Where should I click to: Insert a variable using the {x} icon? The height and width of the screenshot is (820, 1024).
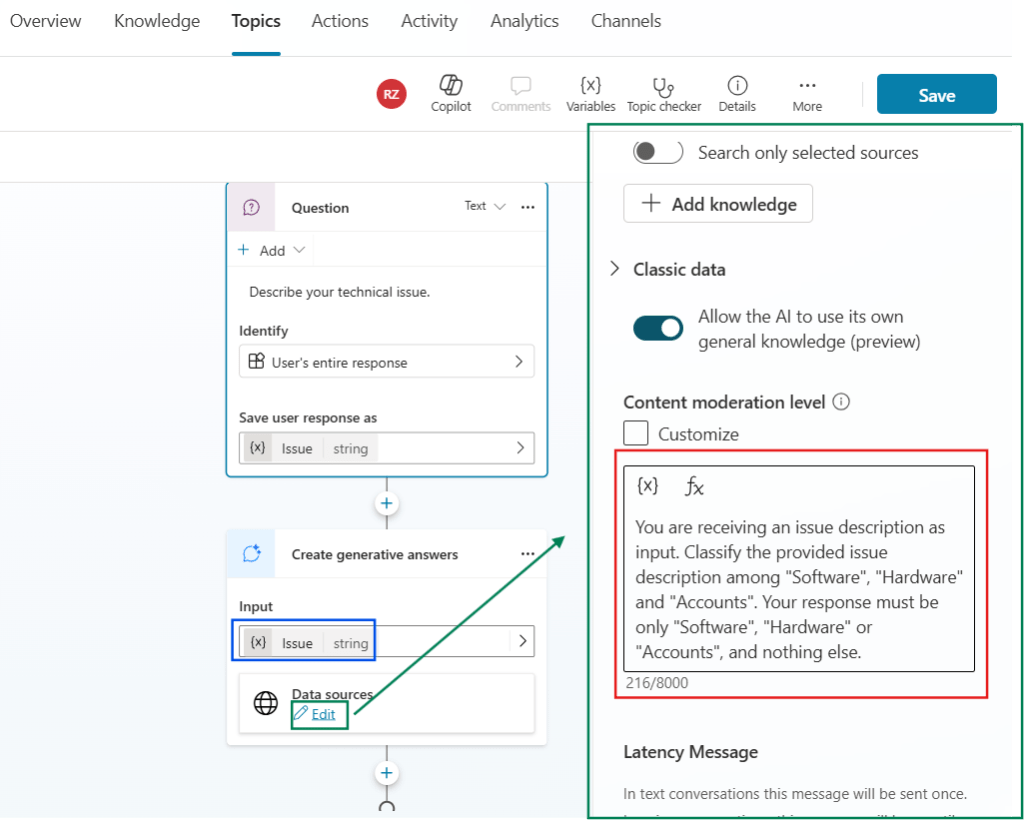coord(647,485)
